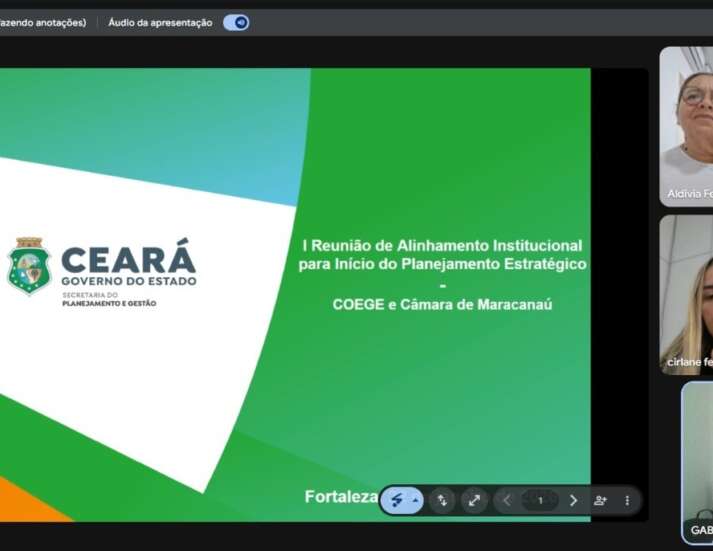
Task: Click the "Fortaleza" text on slide
Action: coord(341,497)
